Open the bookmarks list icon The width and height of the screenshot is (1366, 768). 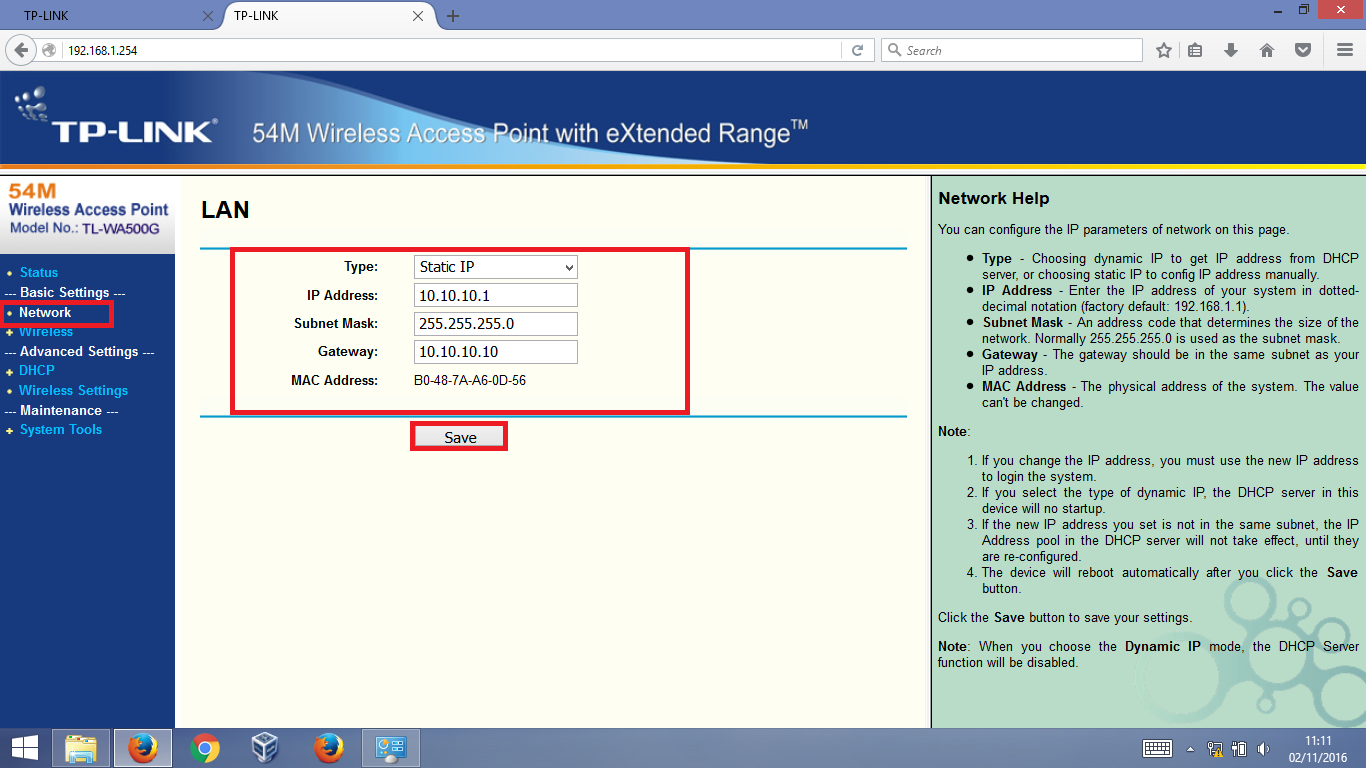click(x=1195, y=50)
